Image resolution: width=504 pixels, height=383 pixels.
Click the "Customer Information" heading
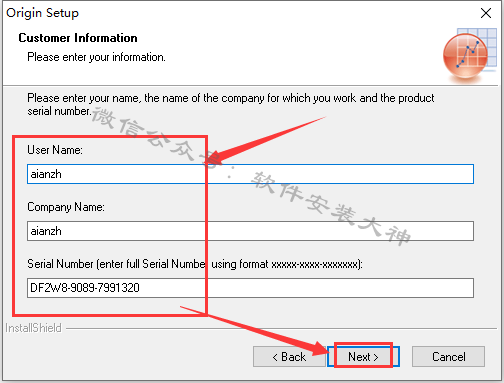pyautogui.click(x=78, y=38)
